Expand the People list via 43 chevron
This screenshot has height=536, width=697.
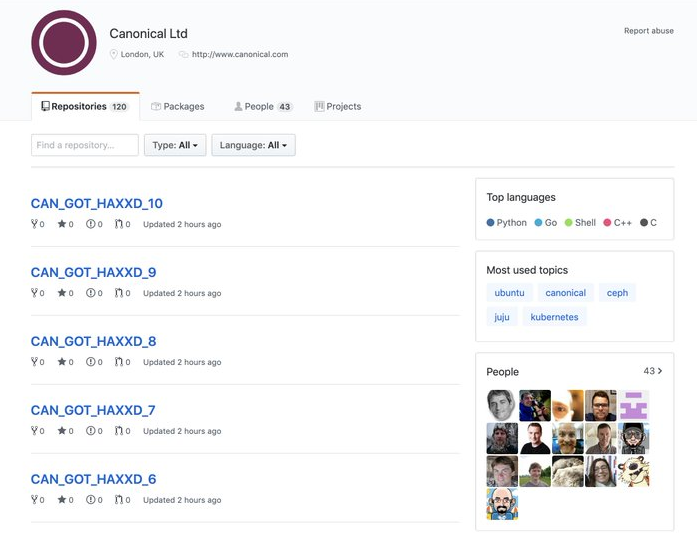(x=653, y=371)
